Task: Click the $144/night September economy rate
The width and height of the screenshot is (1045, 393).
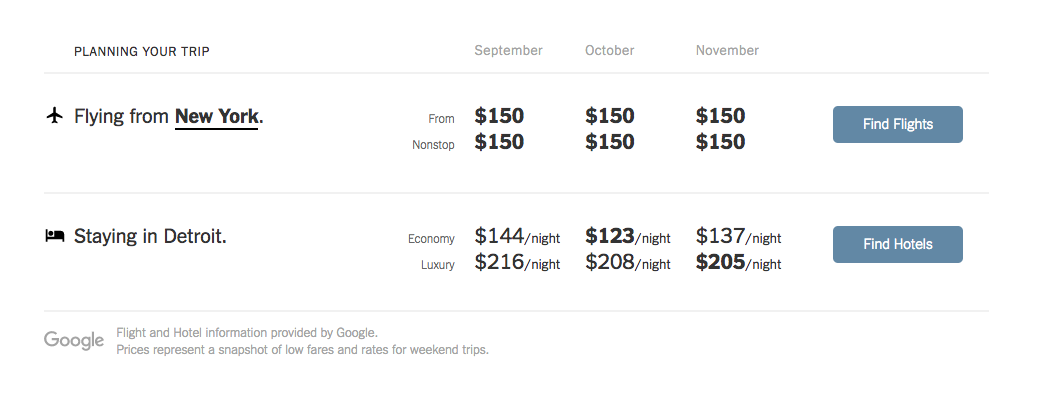Action: (x=517, y=236)
